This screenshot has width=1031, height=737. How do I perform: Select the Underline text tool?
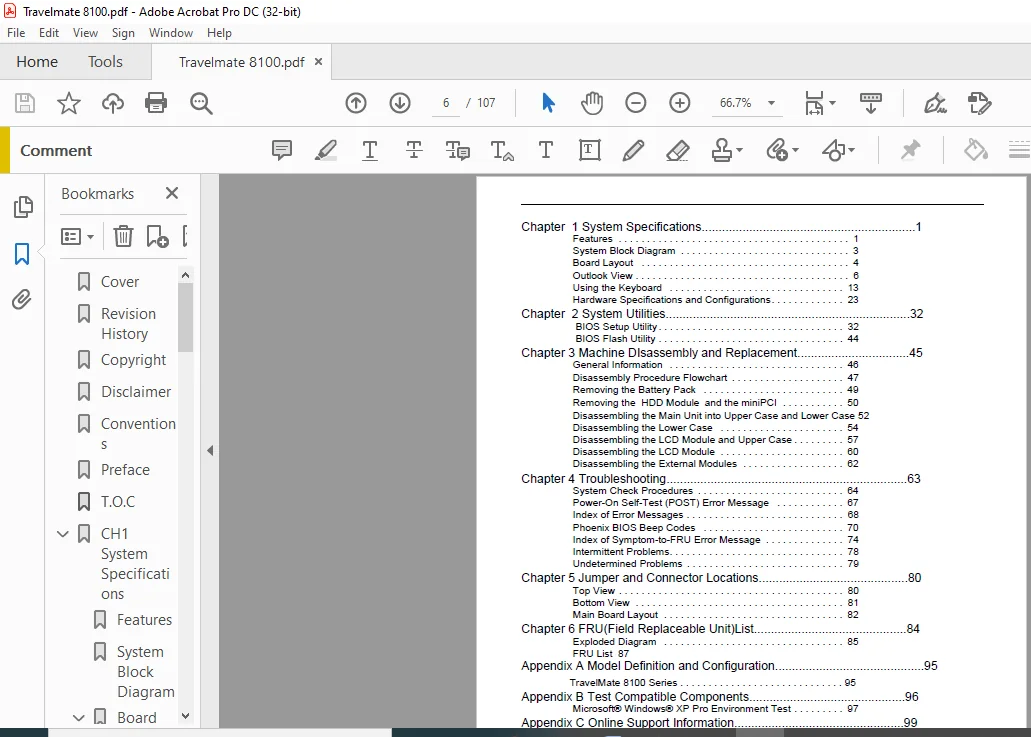pos(370,151)
